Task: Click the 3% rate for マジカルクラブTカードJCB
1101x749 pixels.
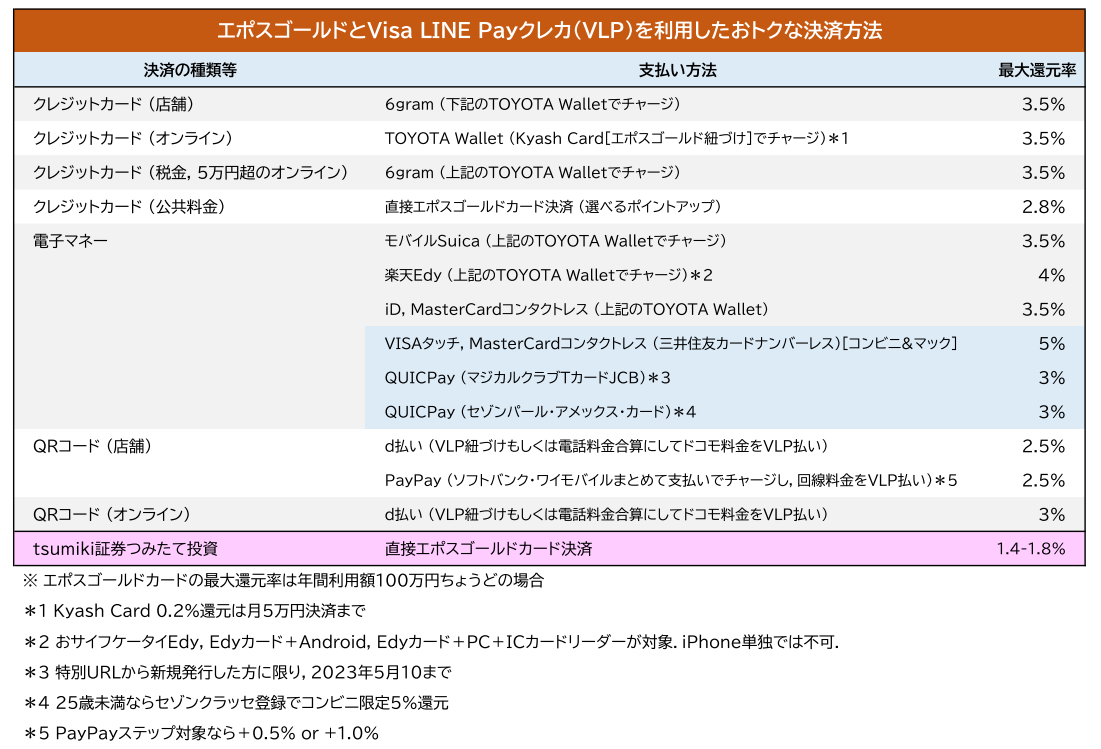Action: click(x=1051, y=378)
